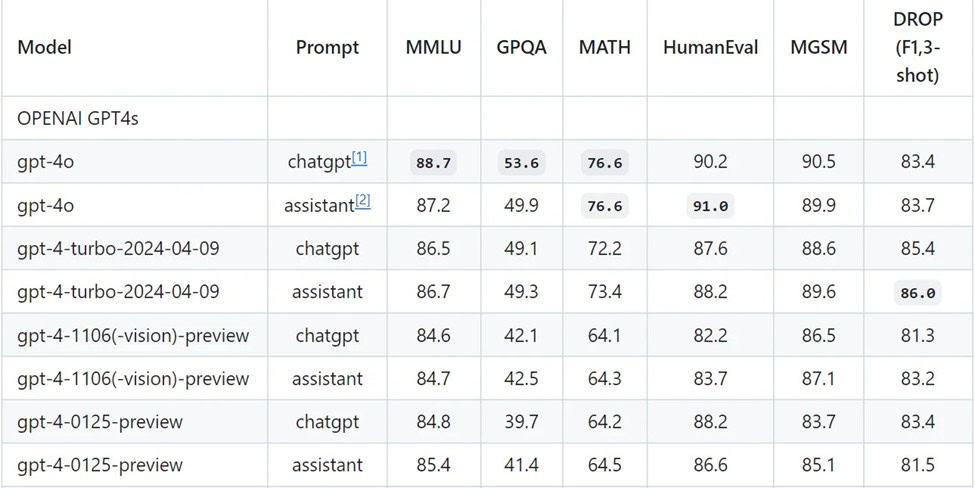Image resolution: width=975 pixels, height=488 pixels.
Task: Select the MGSM column header
Action: click(819, 47)
